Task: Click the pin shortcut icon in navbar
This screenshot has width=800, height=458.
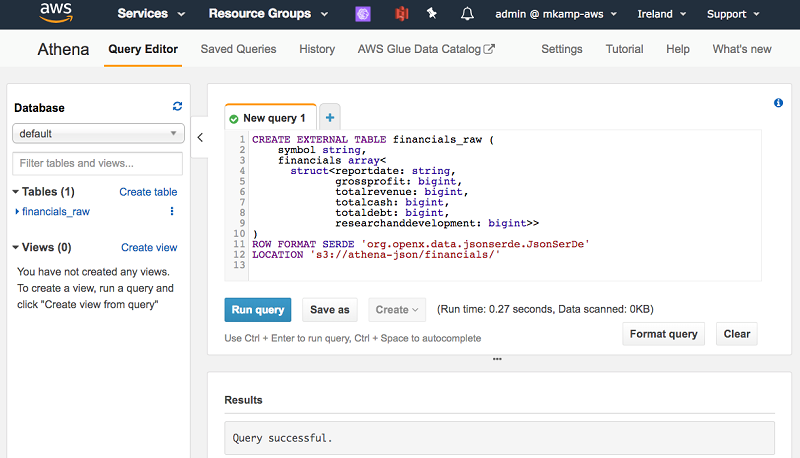Action: (x=431, y=14)
